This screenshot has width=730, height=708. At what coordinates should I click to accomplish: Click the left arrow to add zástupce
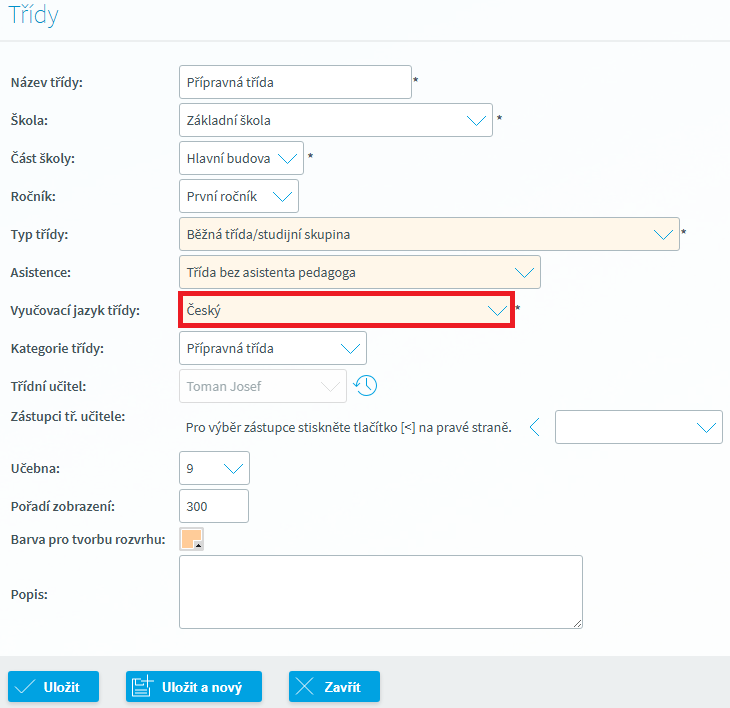tap(534, 427)
